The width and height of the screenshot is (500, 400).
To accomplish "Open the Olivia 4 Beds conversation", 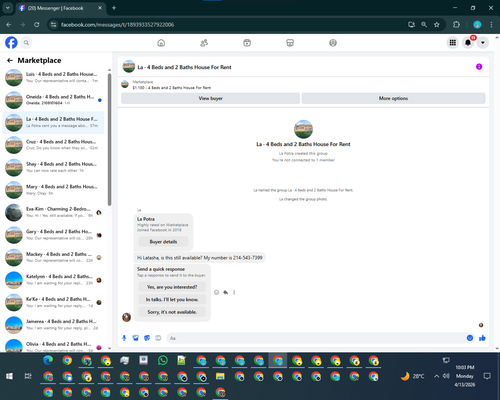I will [53, 345].
